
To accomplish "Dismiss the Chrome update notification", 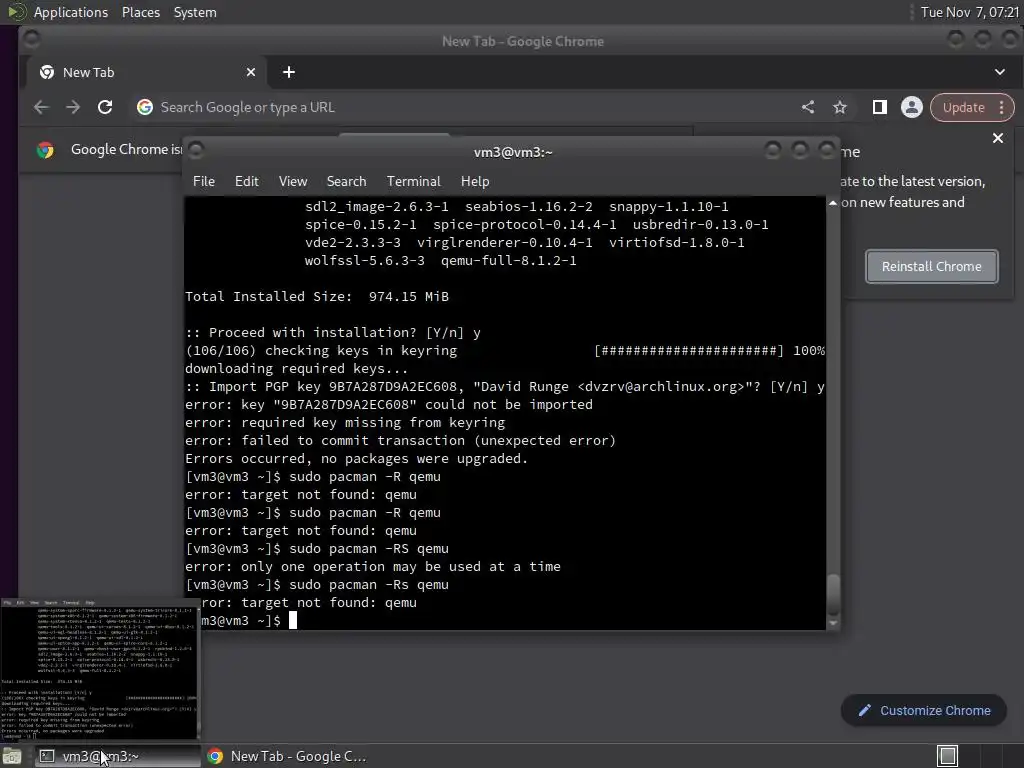I will tap(998, 138).
